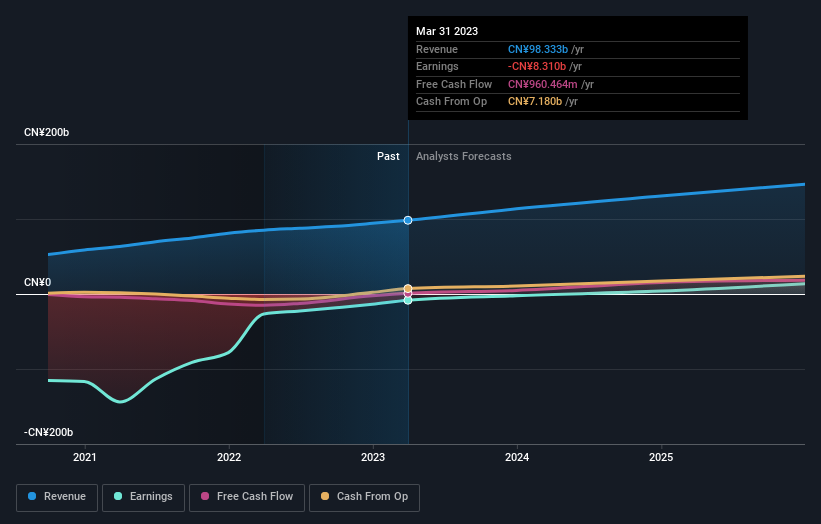This screenshot has height=524, width=821.
Task: Click the Earnings row label in tooltip
Action: [437, 66]
